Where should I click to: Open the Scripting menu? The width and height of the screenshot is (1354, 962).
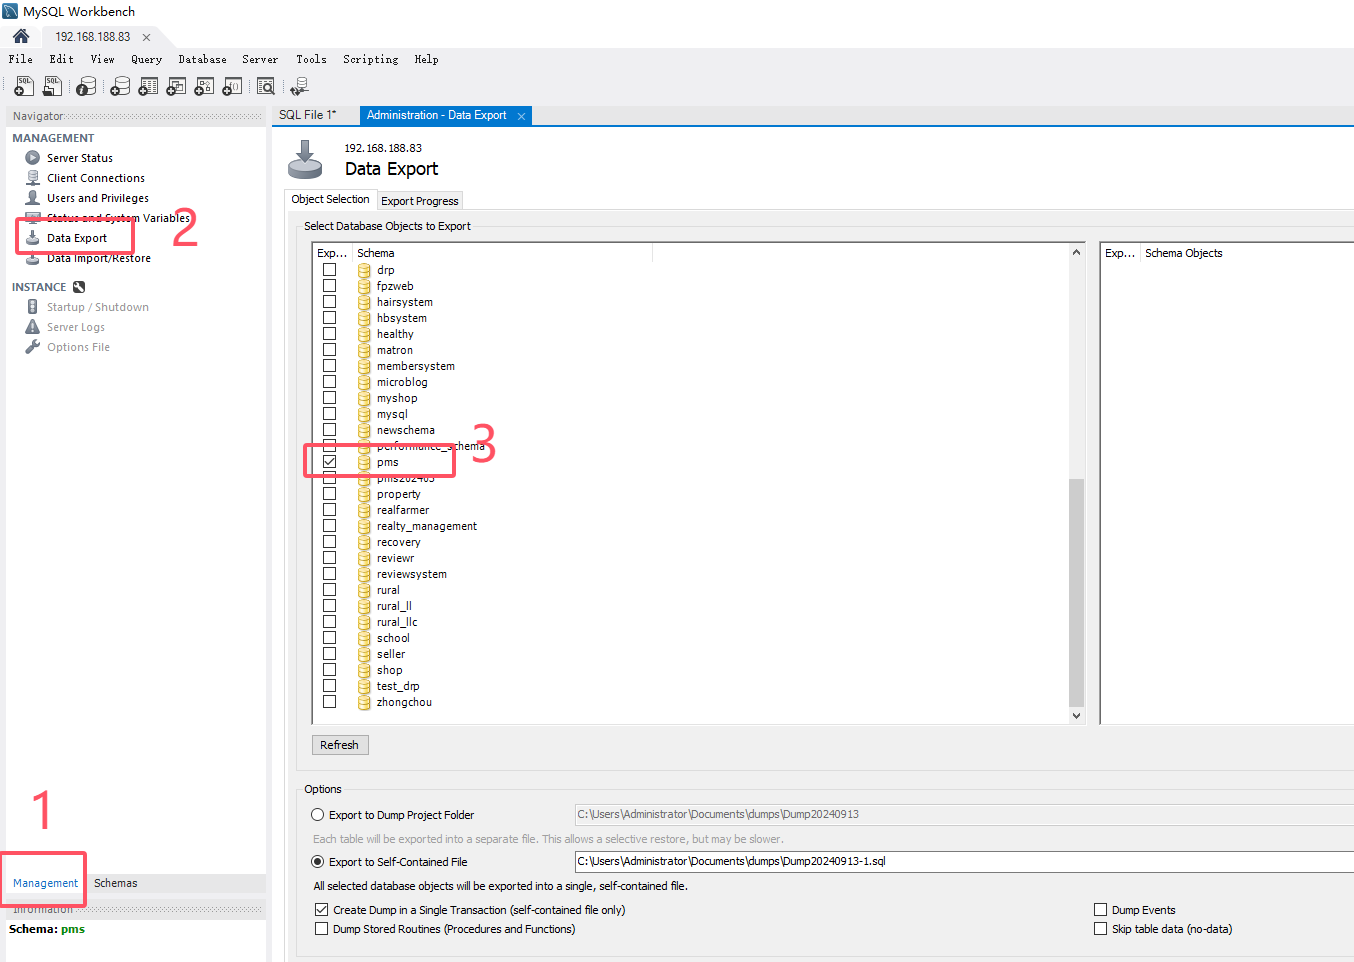tap(371, 59)
